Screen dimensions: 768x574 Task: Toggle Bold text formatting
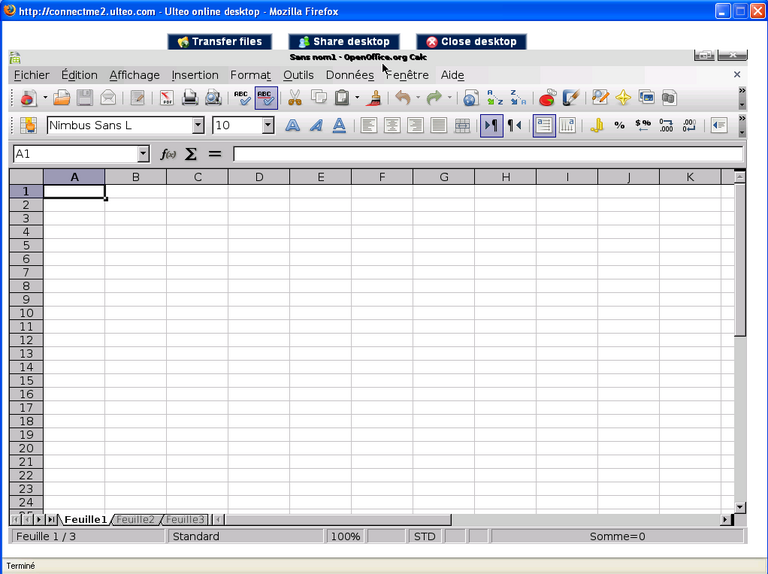tap(292, 125)
